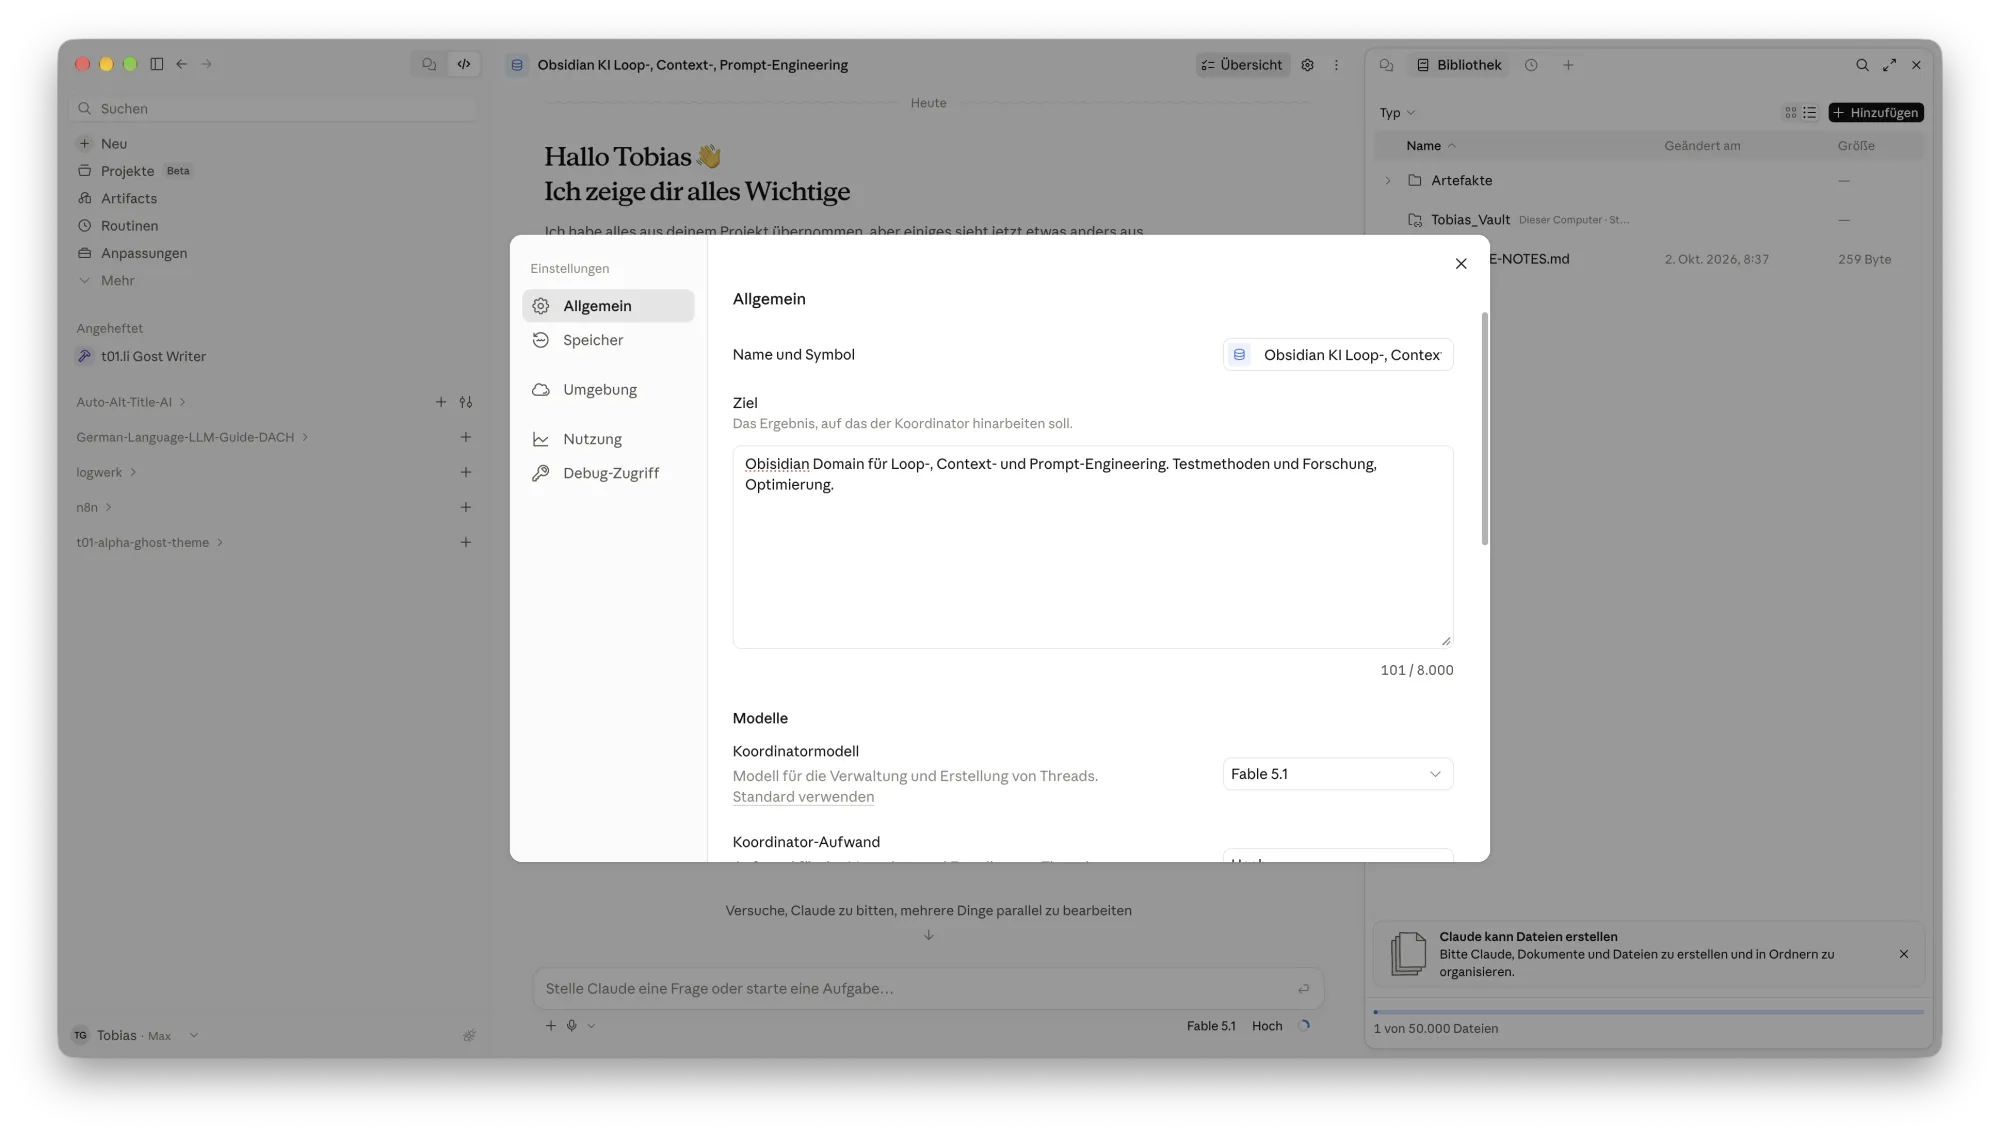Click into the Ziel text area

(1092, 547)
